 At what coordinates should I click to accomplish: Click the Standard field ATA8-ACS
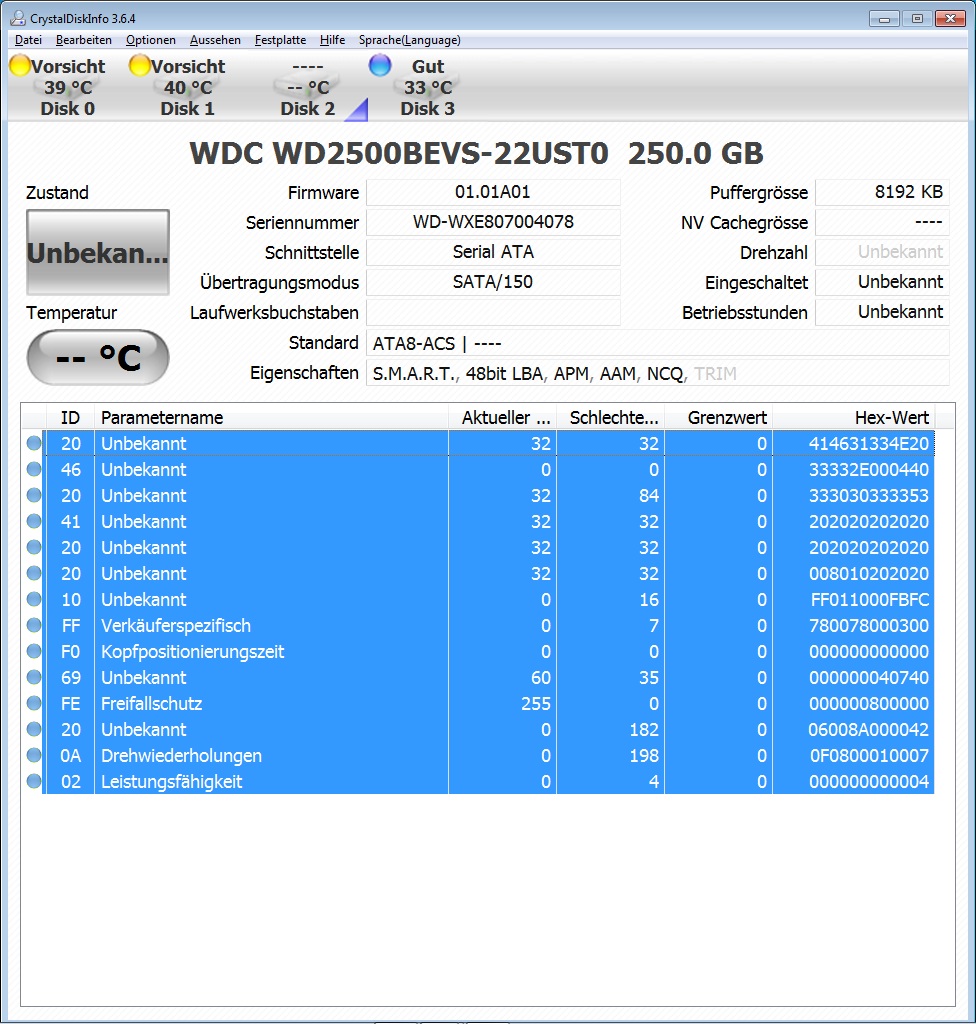coord(658,343)
